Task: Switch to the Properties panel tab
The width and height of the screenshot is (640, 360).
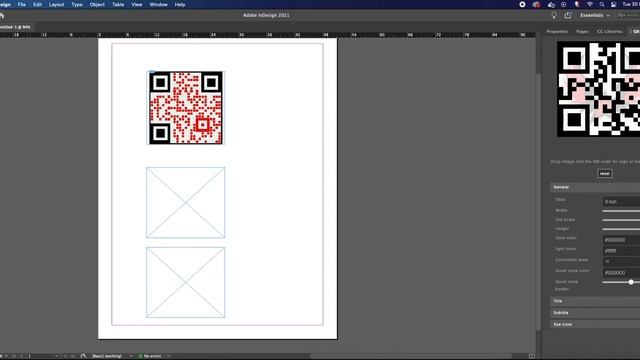Action: click(557, 31)
